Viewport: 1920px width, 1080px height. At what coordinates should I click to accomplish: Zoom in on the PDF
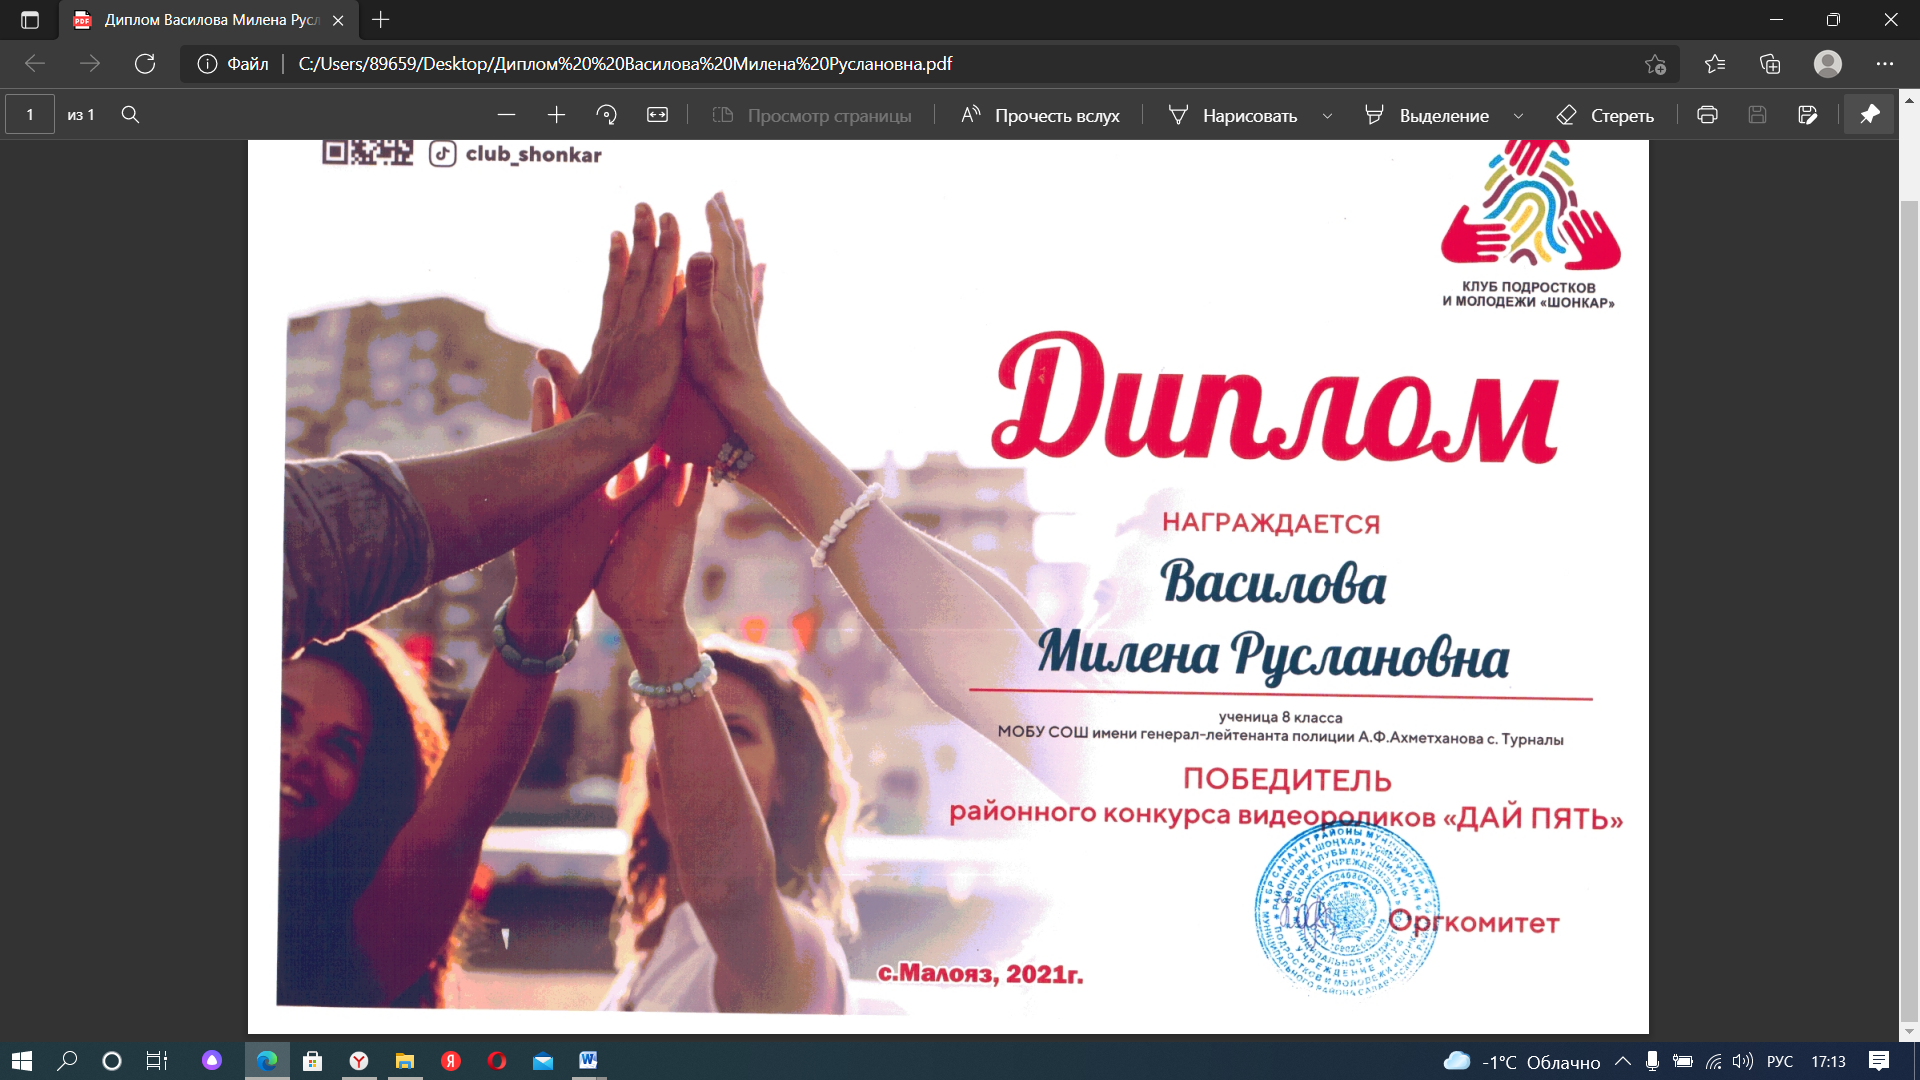[557, 115]
